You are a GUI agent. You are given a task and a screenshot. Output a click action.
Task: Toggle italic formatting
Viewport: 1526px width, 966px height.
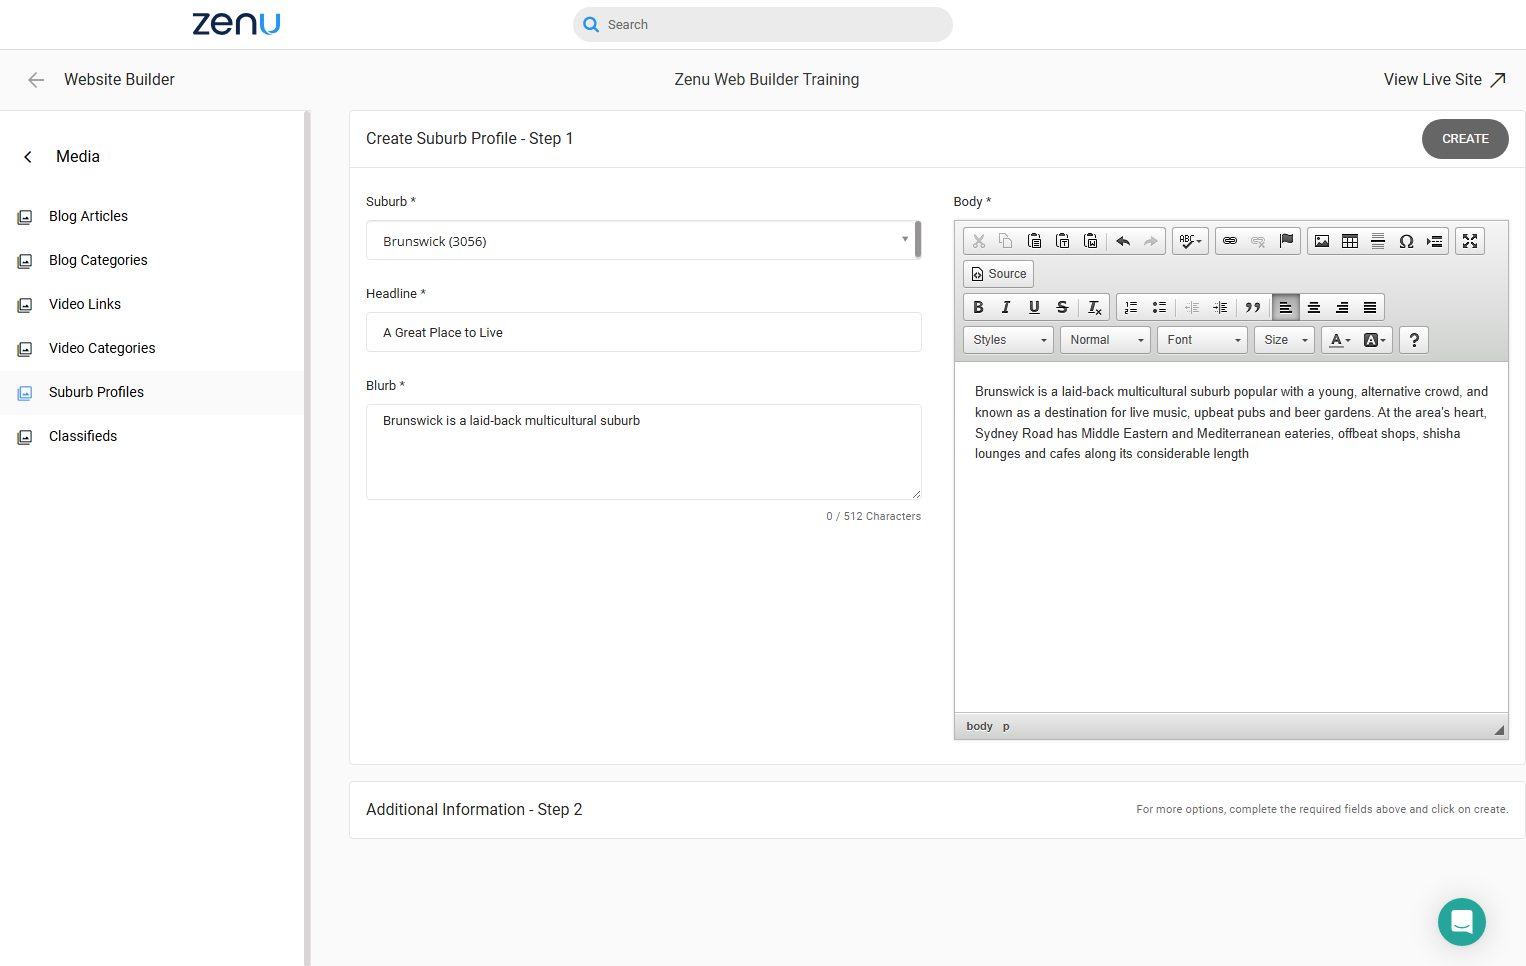(1006, 307)
